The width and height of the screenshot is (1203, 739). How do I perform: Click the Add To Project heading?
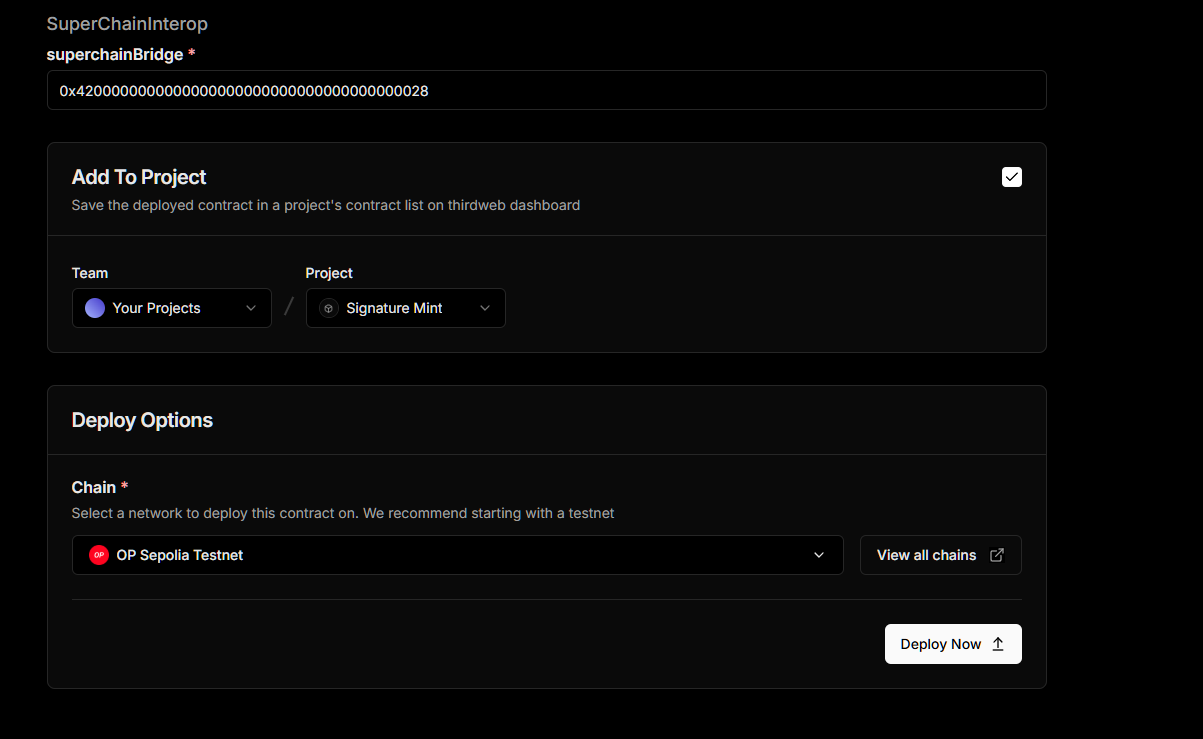tap(139, 177)
